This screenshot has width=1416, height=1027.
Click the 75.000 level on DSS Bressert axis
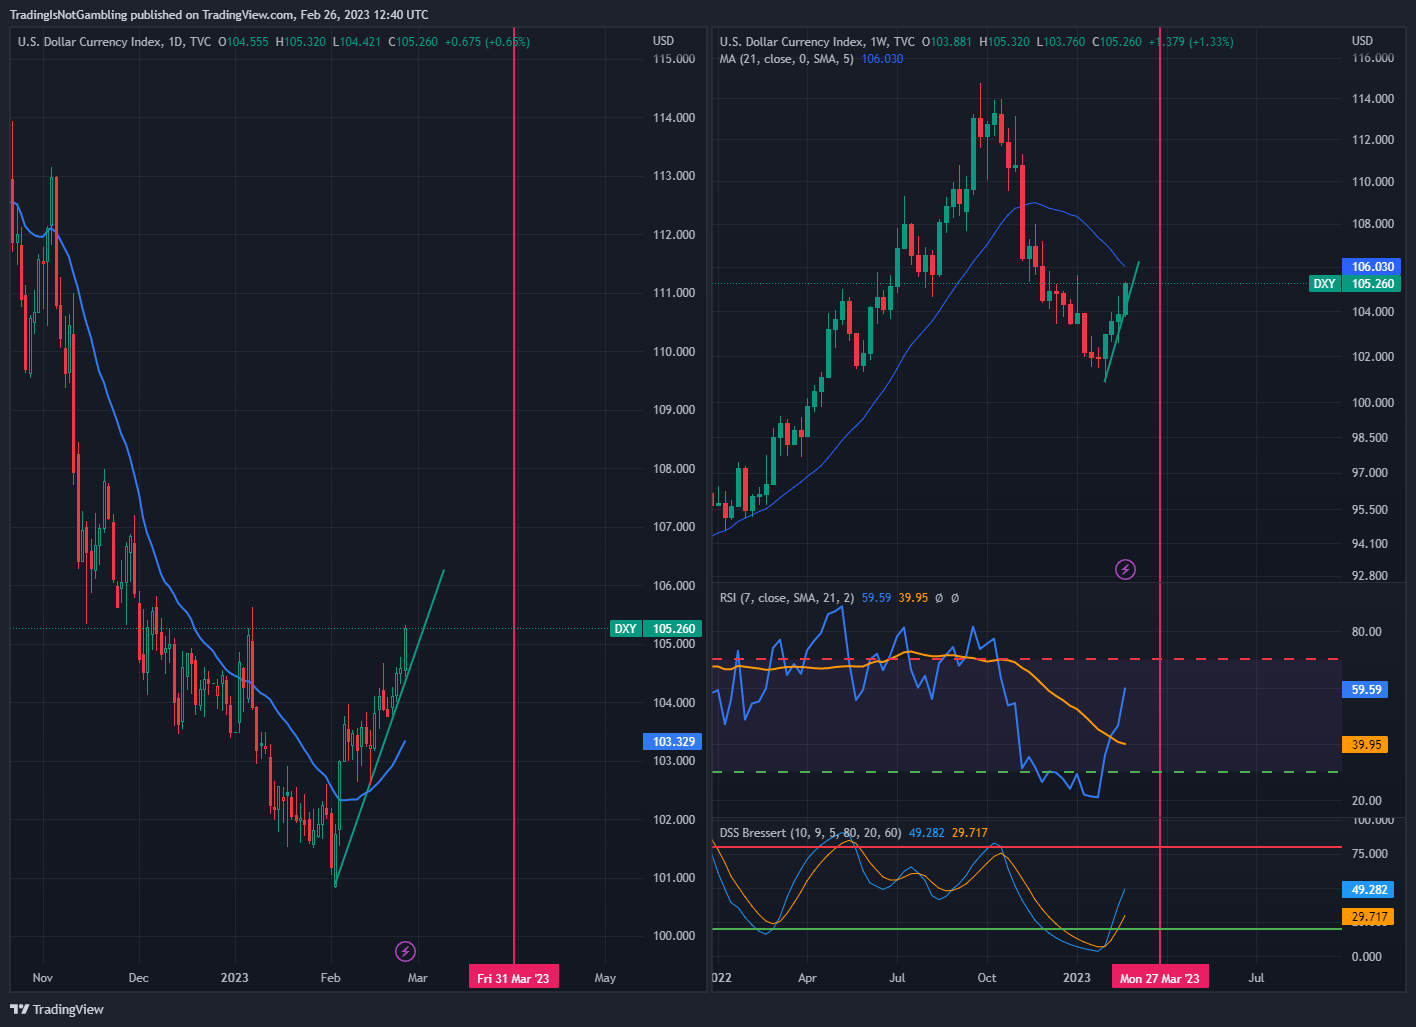[1370, 854]
